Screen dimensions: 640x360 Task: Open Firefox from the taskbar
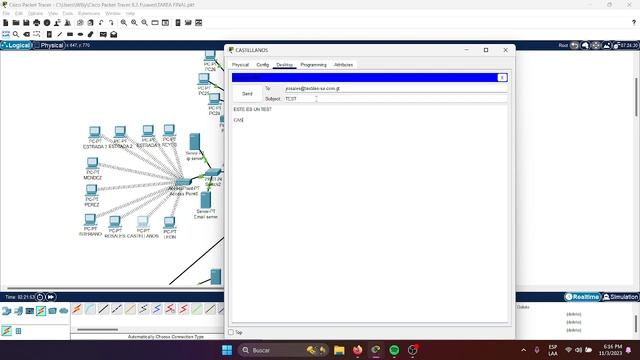[358, 350]
